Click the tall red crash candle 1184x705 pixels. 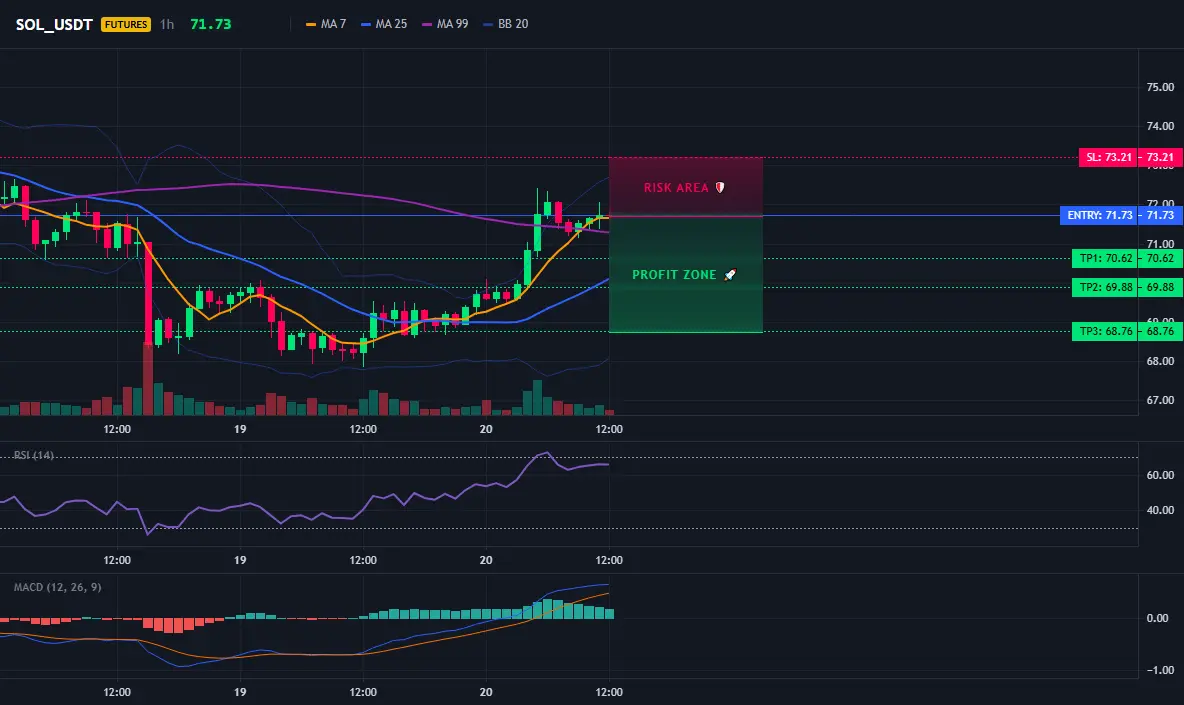148,293
